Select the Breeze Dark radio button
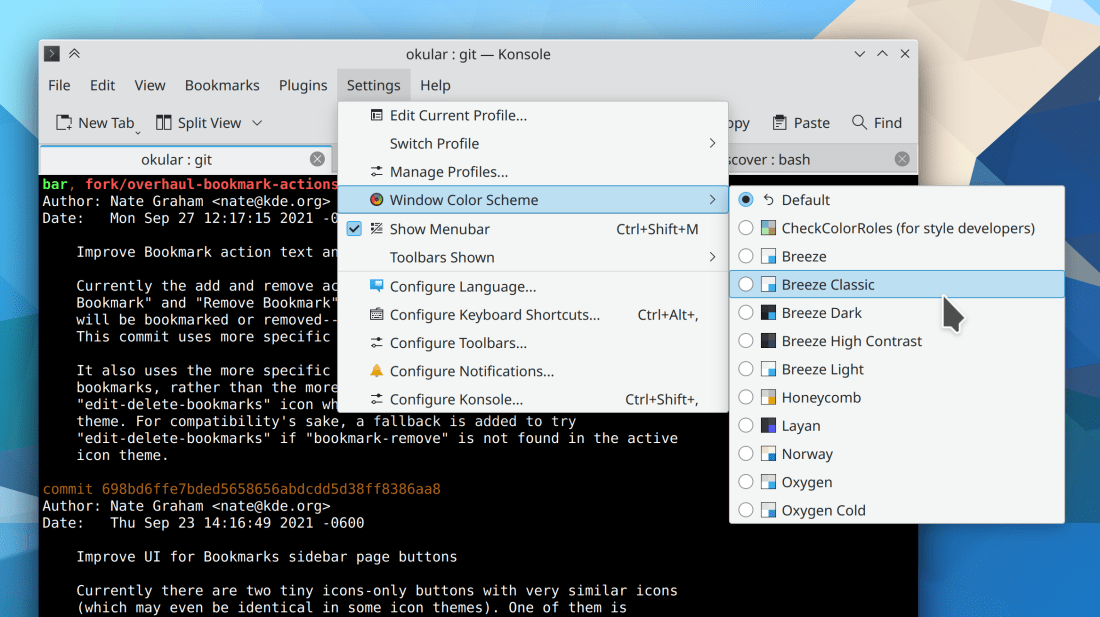This screenshot has width=1100, height=617. click(746, 313)
